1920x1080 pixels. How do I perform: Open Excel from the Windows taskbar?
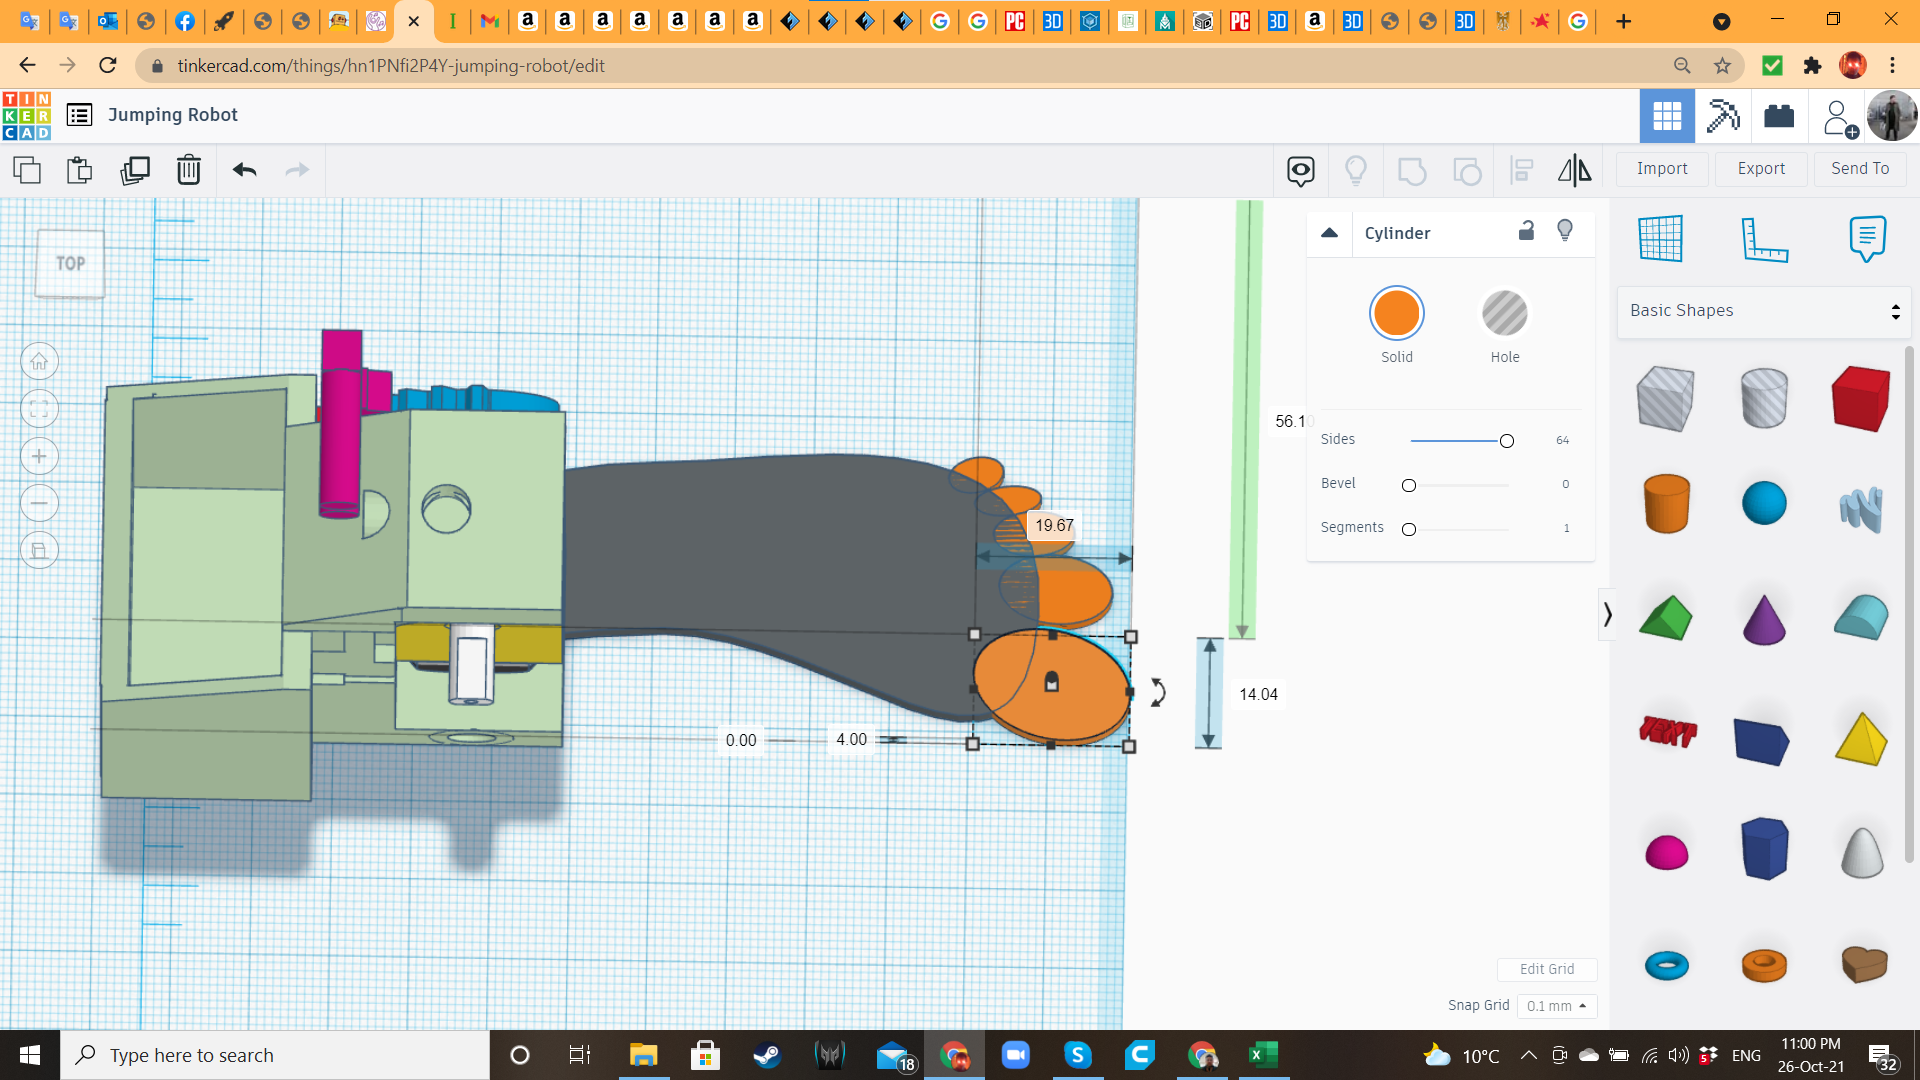point(1263,1055)
